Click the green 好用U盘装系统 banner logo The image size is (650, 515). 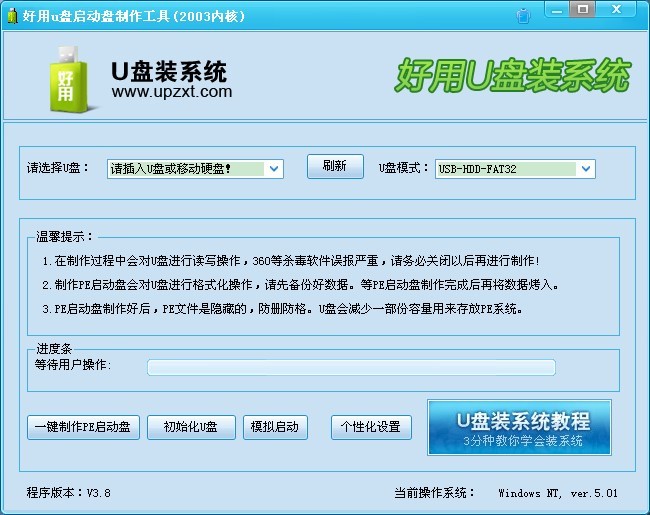pyautogui.click(x=513, y=75)
